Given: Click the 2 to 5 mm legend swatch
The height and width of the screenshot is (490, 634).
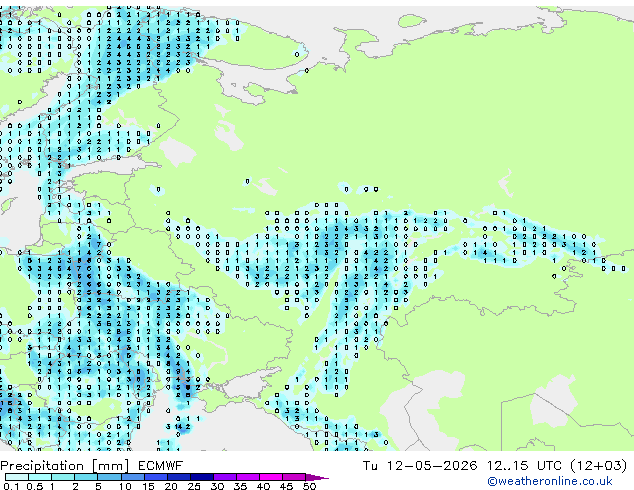Looking at the screenshot, I should [86, 477].
